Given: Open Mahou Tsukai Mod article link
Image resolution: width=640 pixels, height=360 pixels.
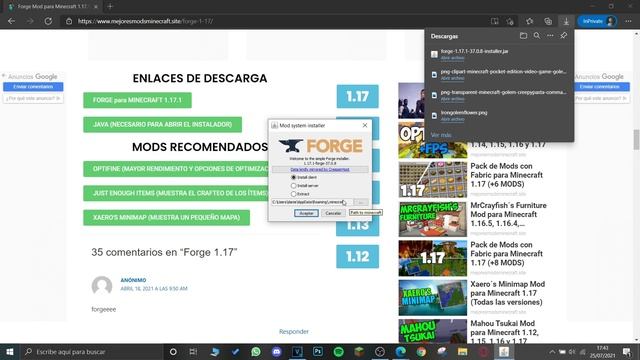Looking at the screenshot, I should click(504, 332).
